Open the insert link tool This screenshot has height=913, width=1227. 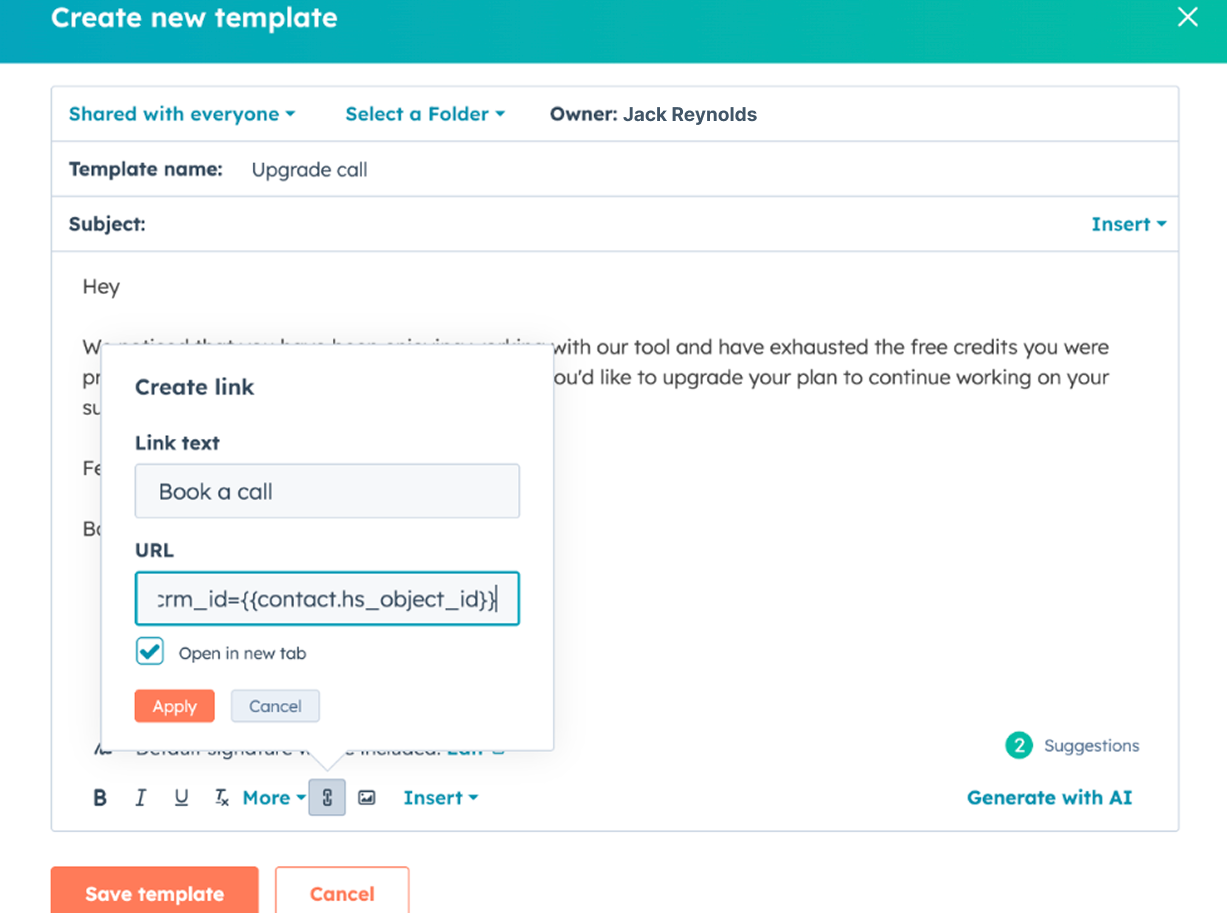tap(327, 797)
